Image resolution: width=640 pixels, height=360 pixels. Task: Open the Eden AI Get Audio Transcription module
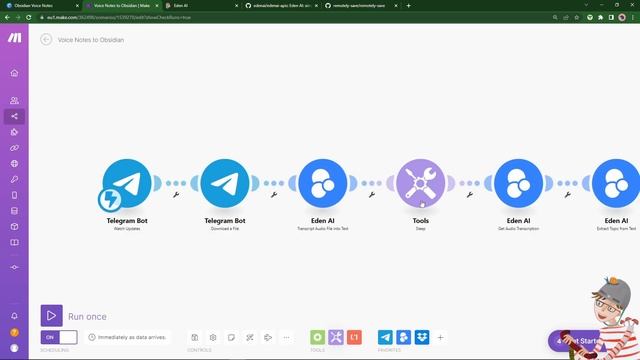pyautogui.click(x=518, y=183)
